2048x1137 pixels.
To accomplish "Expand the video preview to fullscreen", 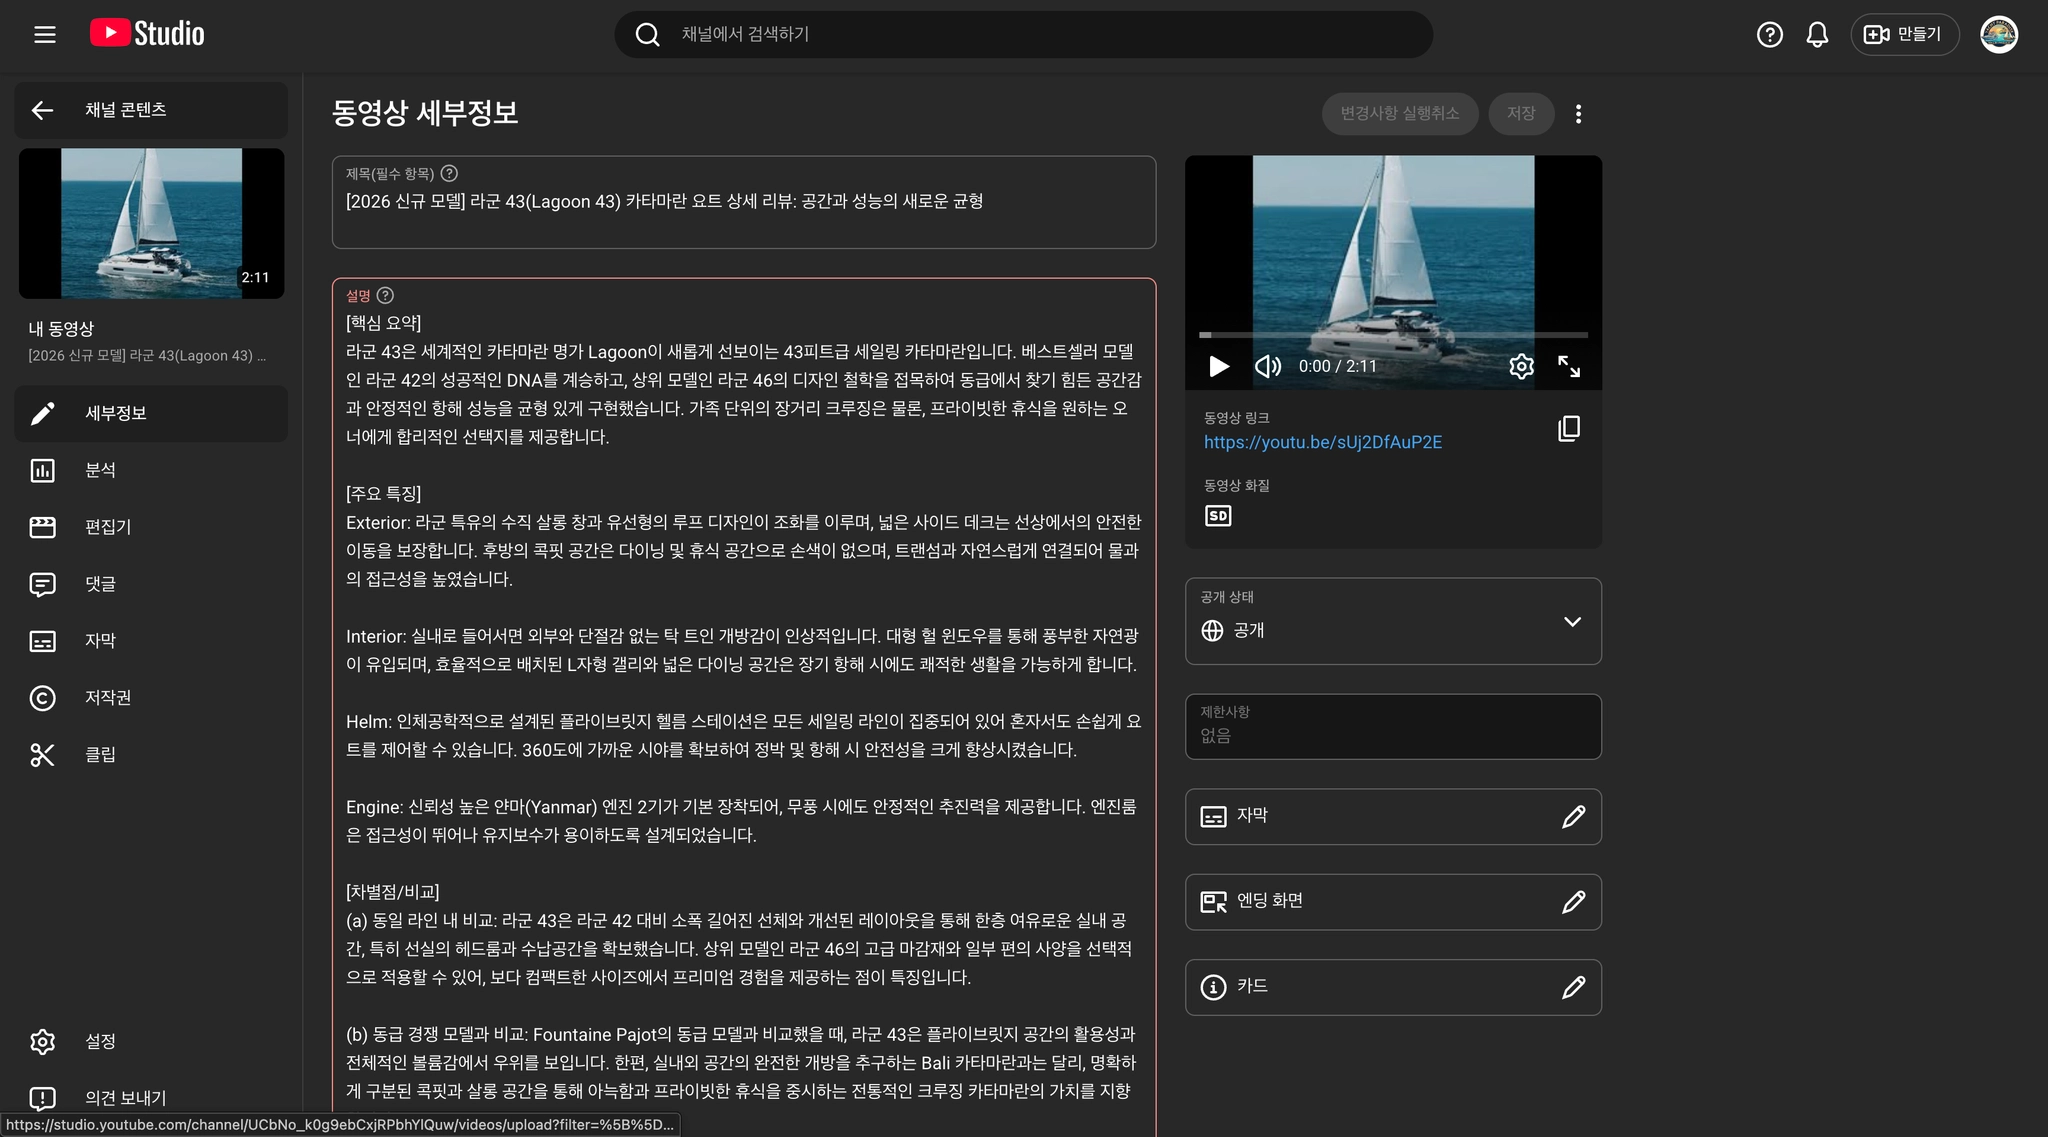I will tap(1569, 367).
